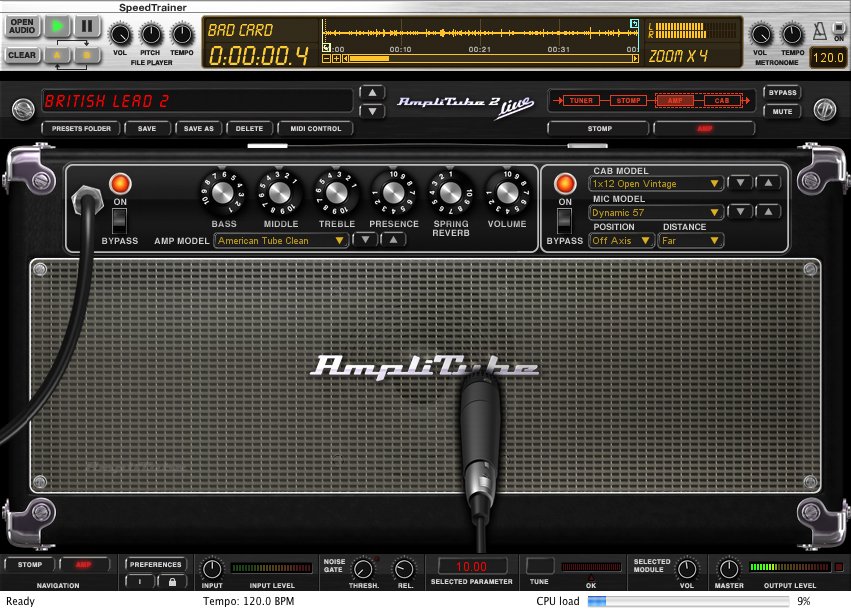Viewport: 851px width, 613px height.
Task: Open the mic Position dropdown
Action: tap(621, 241)
